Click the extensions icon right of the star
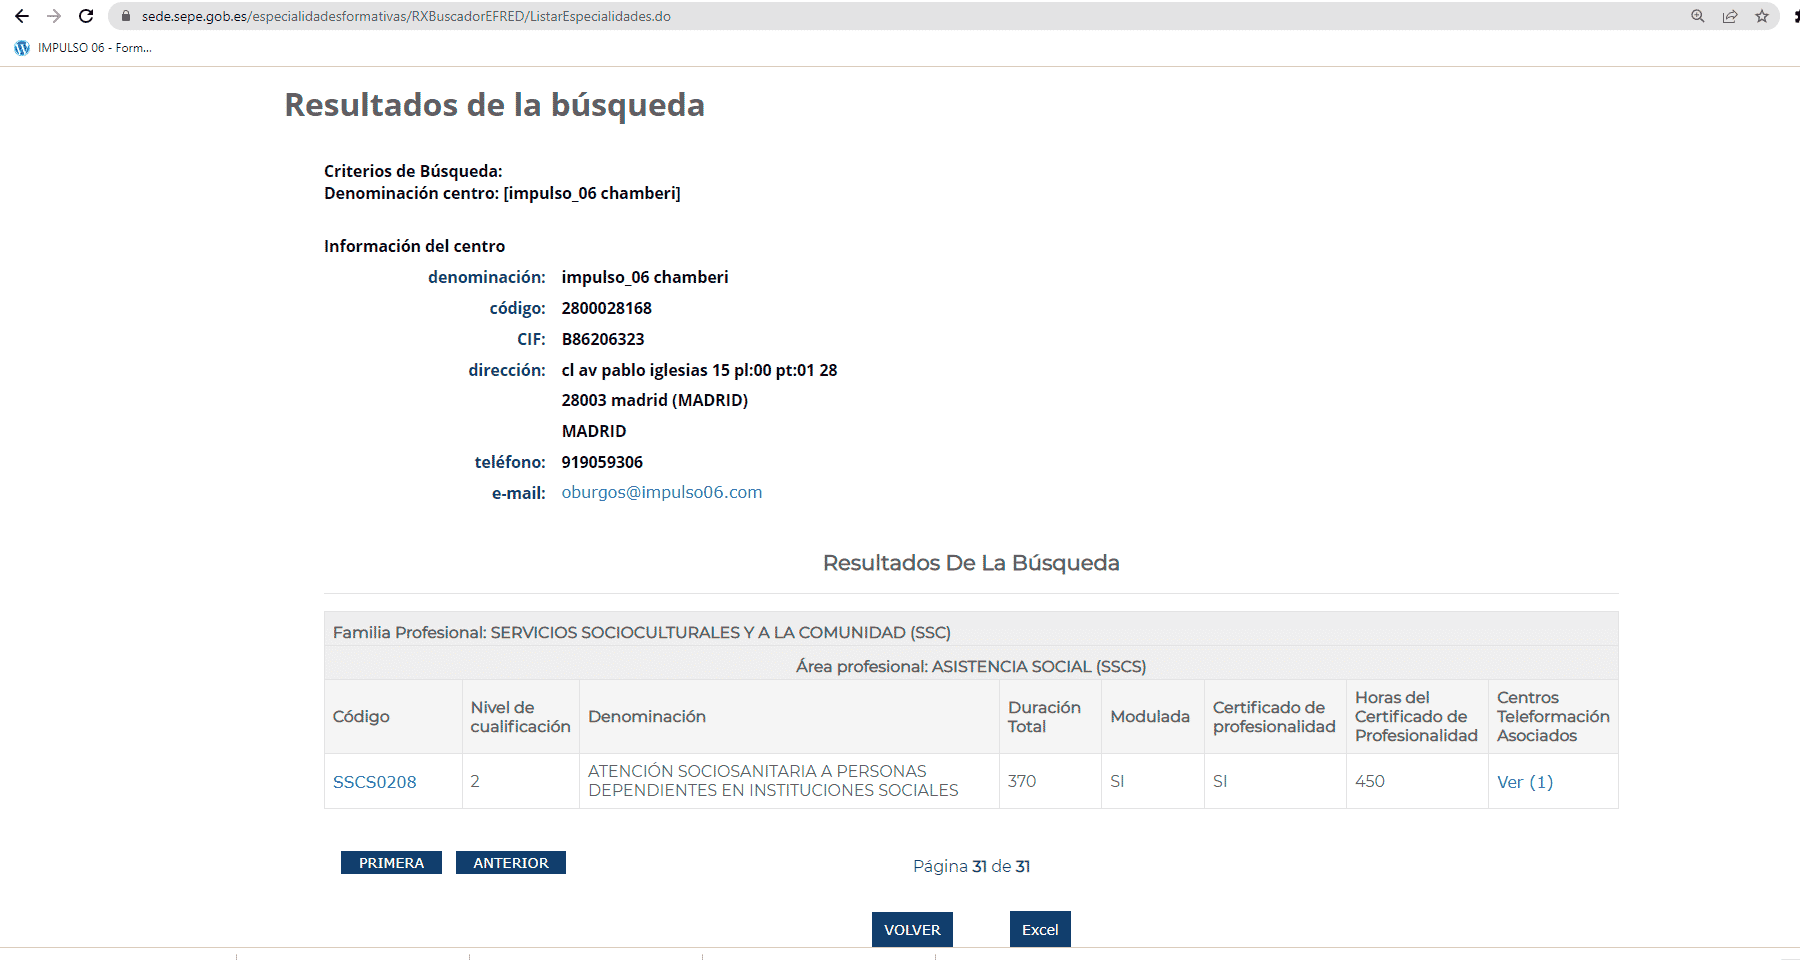This screenshot has width=1800, height=960. (x=1792, y=16)
